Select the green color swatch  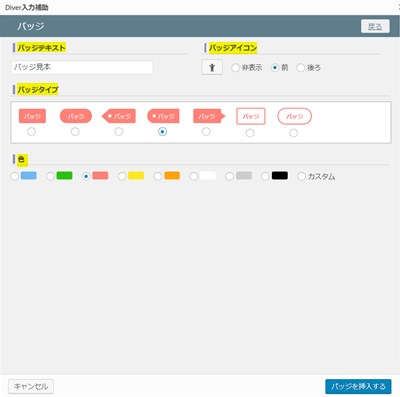click(x=50, y=176)
